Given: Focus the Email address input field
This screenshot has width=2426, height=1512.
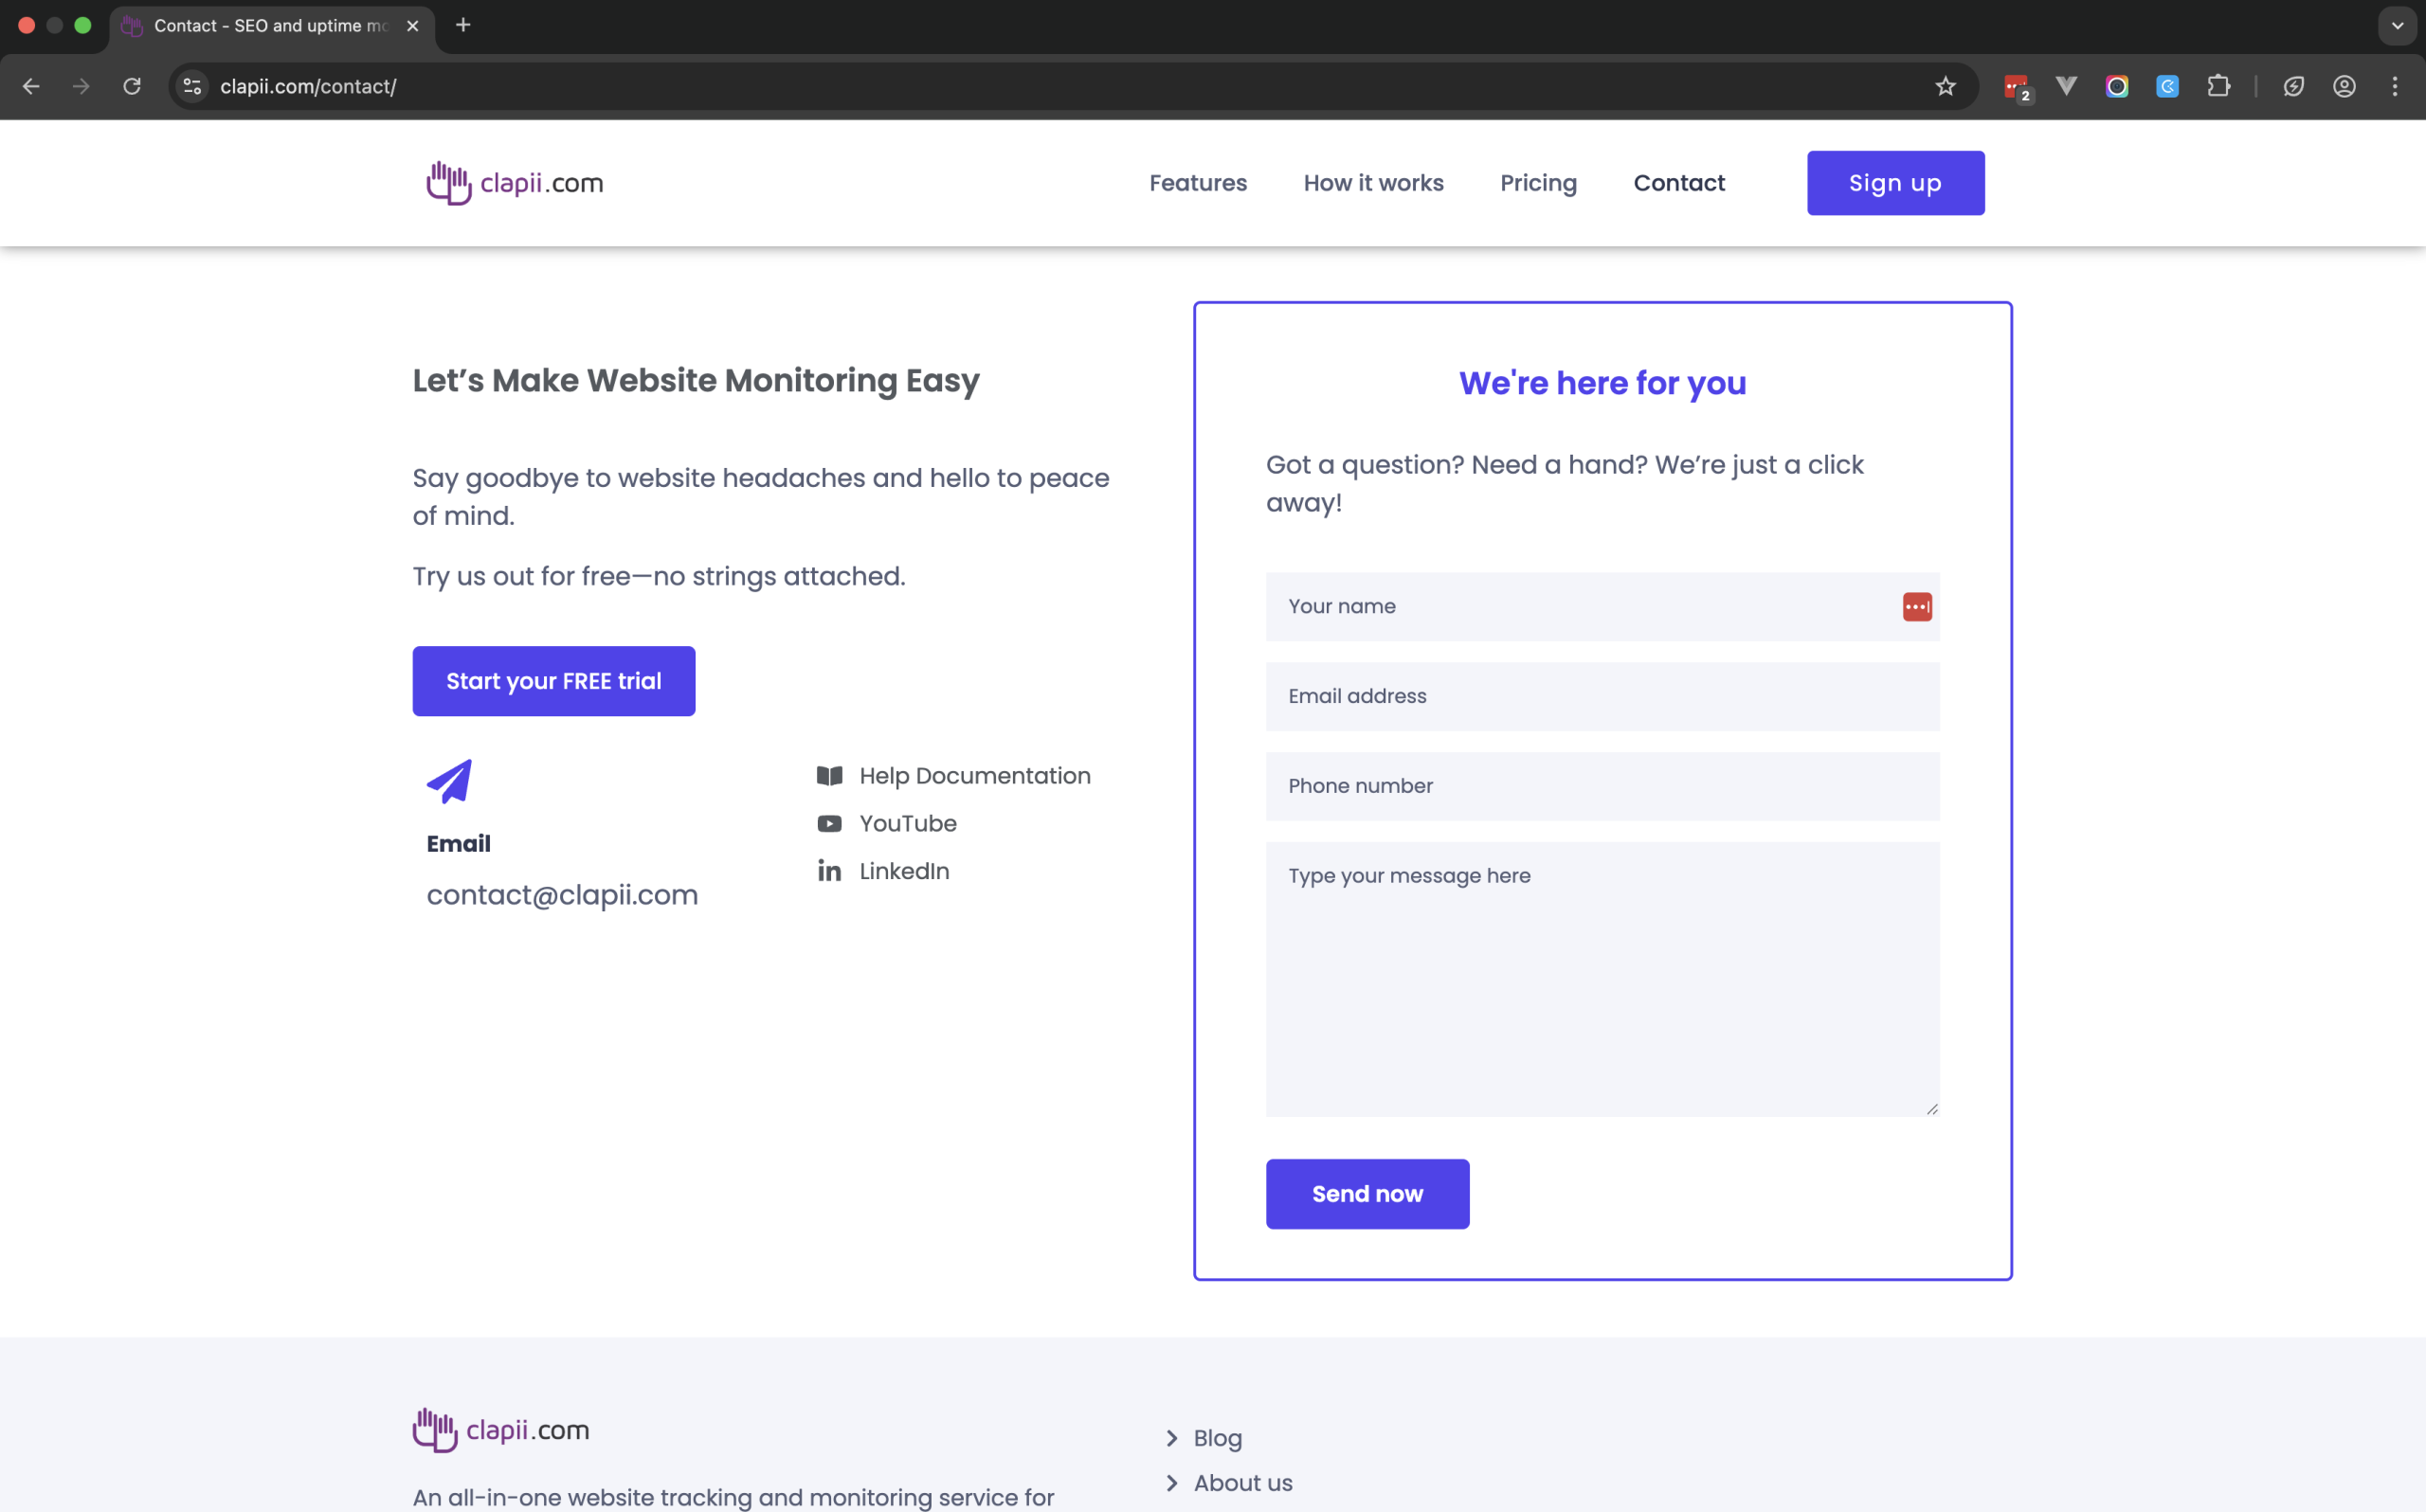Looking at the screenshot, I should tap(1602, 696).
